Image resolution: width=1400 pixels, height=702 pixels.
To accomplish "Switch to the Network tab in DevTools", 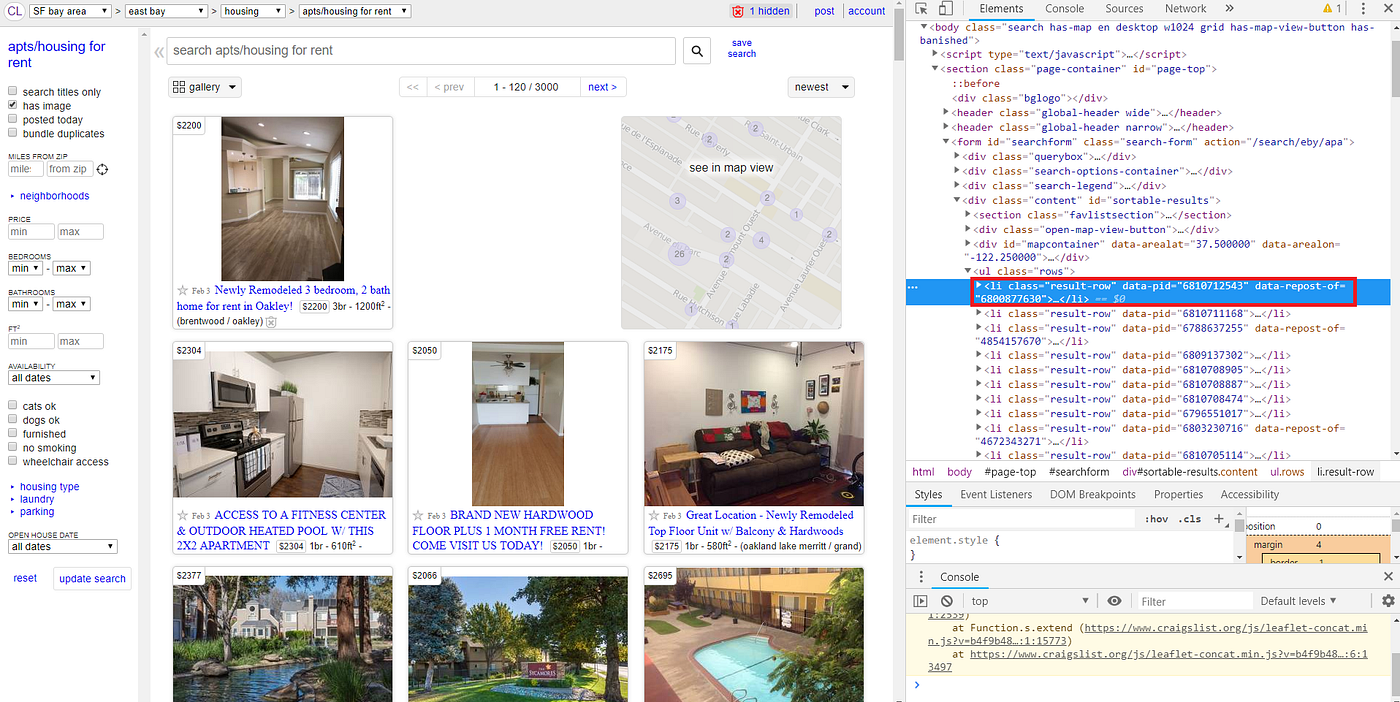I will pyautogui.click(x=1185, y=9).
